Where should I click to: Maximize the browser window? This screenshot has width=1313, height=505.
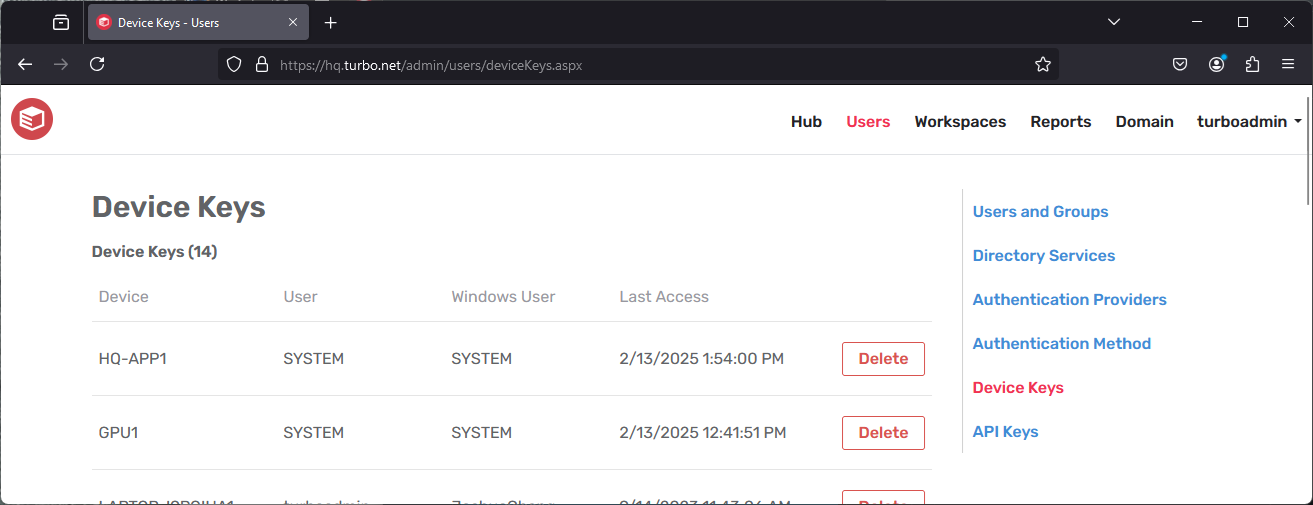click(1243, 22)
